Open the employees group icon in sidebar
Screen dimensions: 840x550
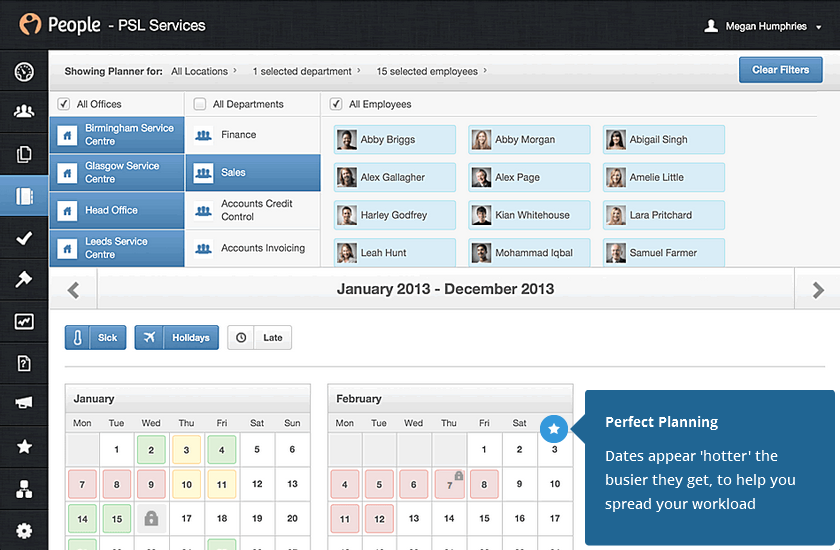pos(24,111)
